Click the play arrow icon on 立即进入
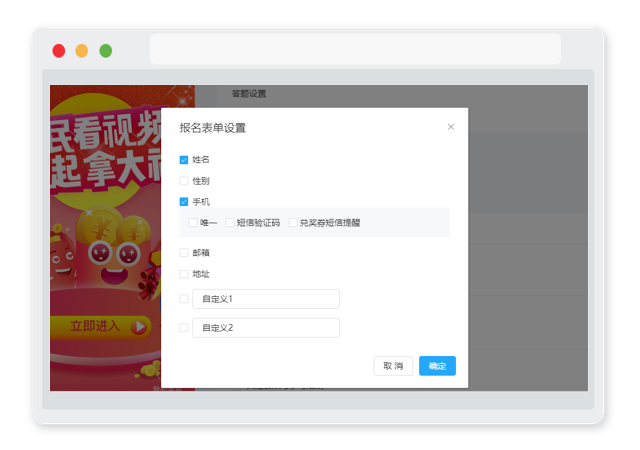Image resolution: width=640 pixels, height=450 pixels. click(139, 327)
